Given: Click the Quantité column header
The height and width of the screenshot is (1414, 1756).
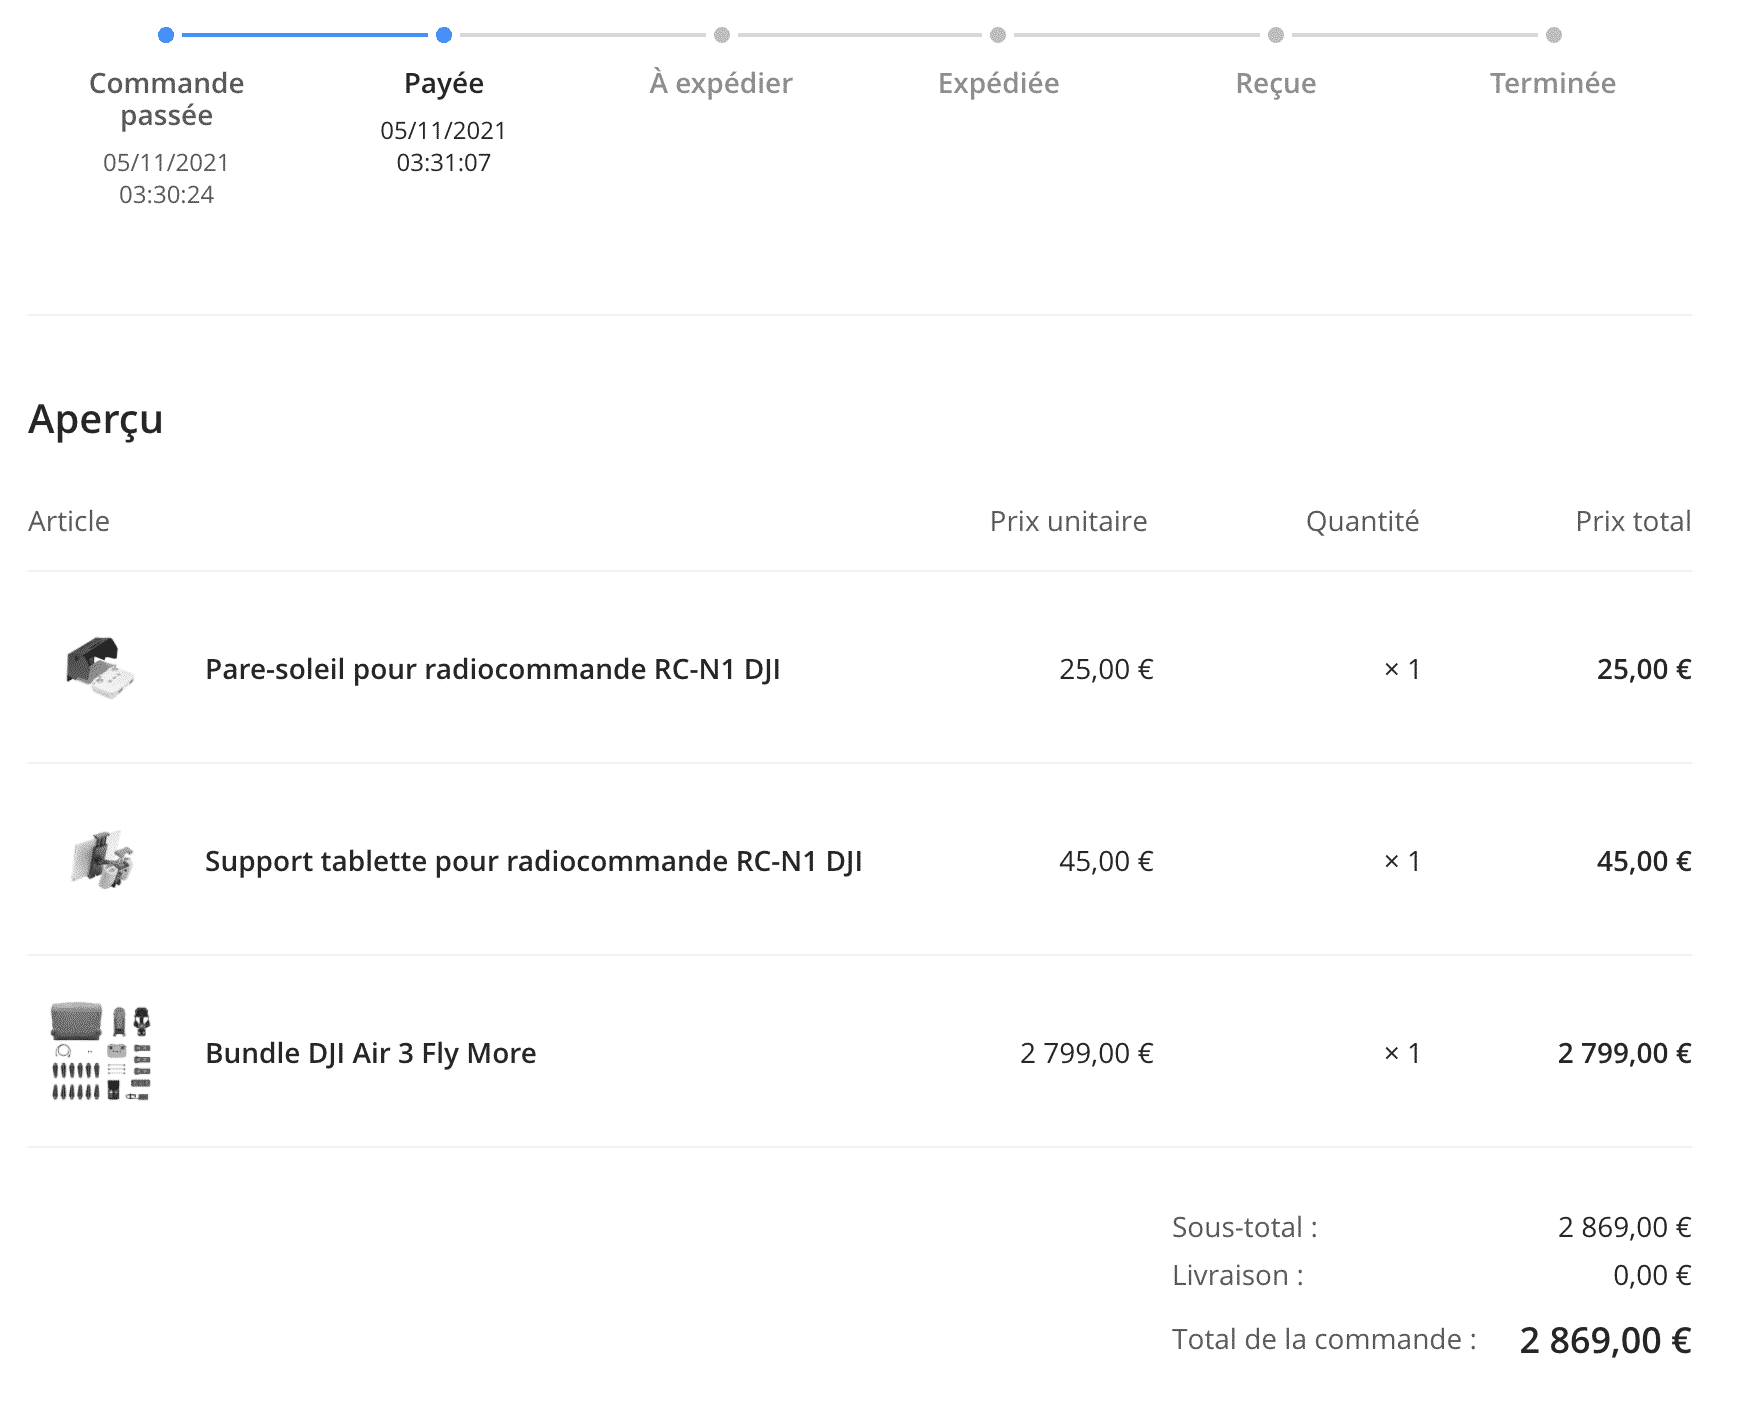Looking at the screenshot, I should pyautogui.click(x=1362, y=521).
